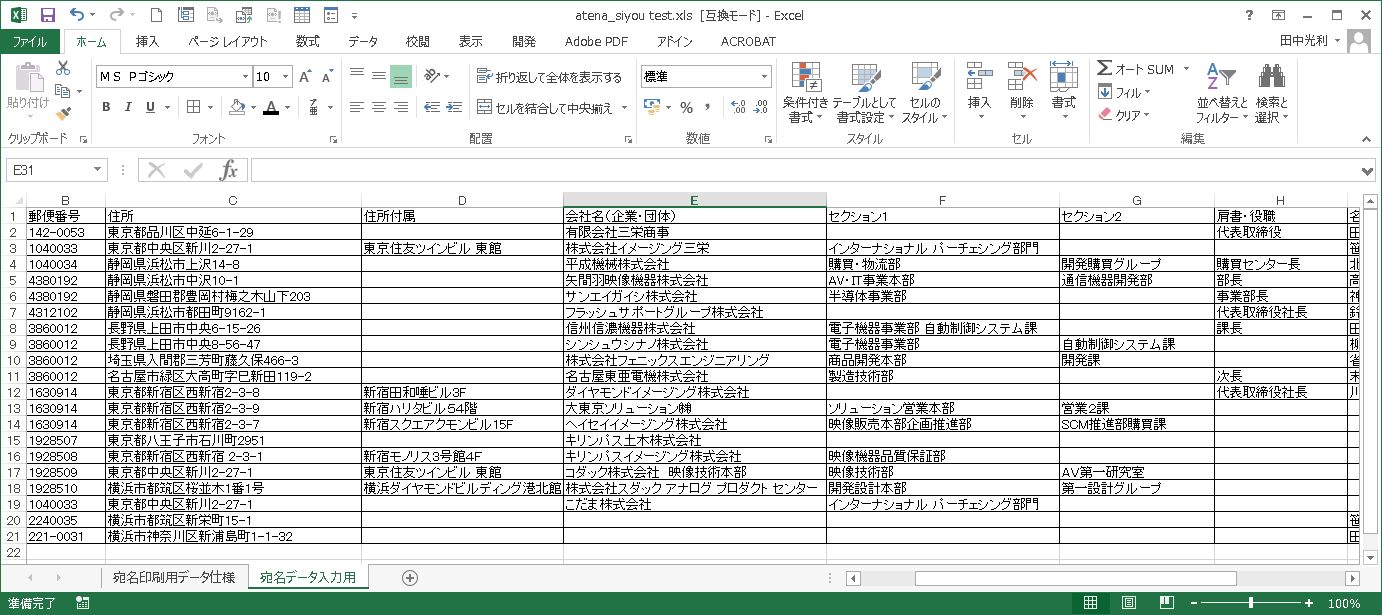This screenshot has width=1382, height=615.
Task: Toggle wrap text (折り返して全体を表示する)
Action: point(549,77)
